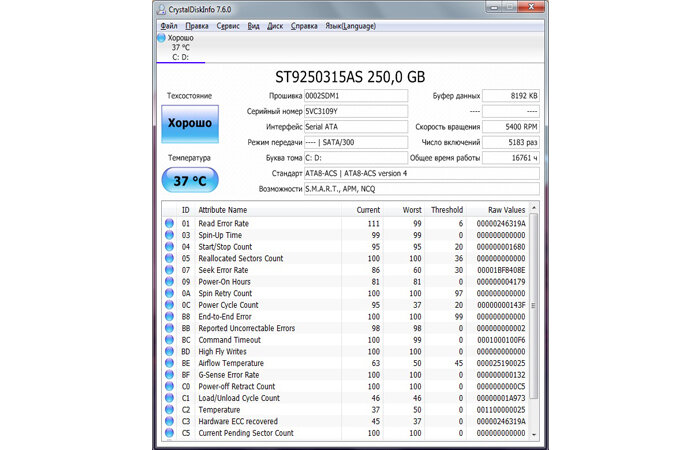This screenshot has width=700, height=450.
Task: Click status icon for Airflow Temperature
Action: pos(169,363)
